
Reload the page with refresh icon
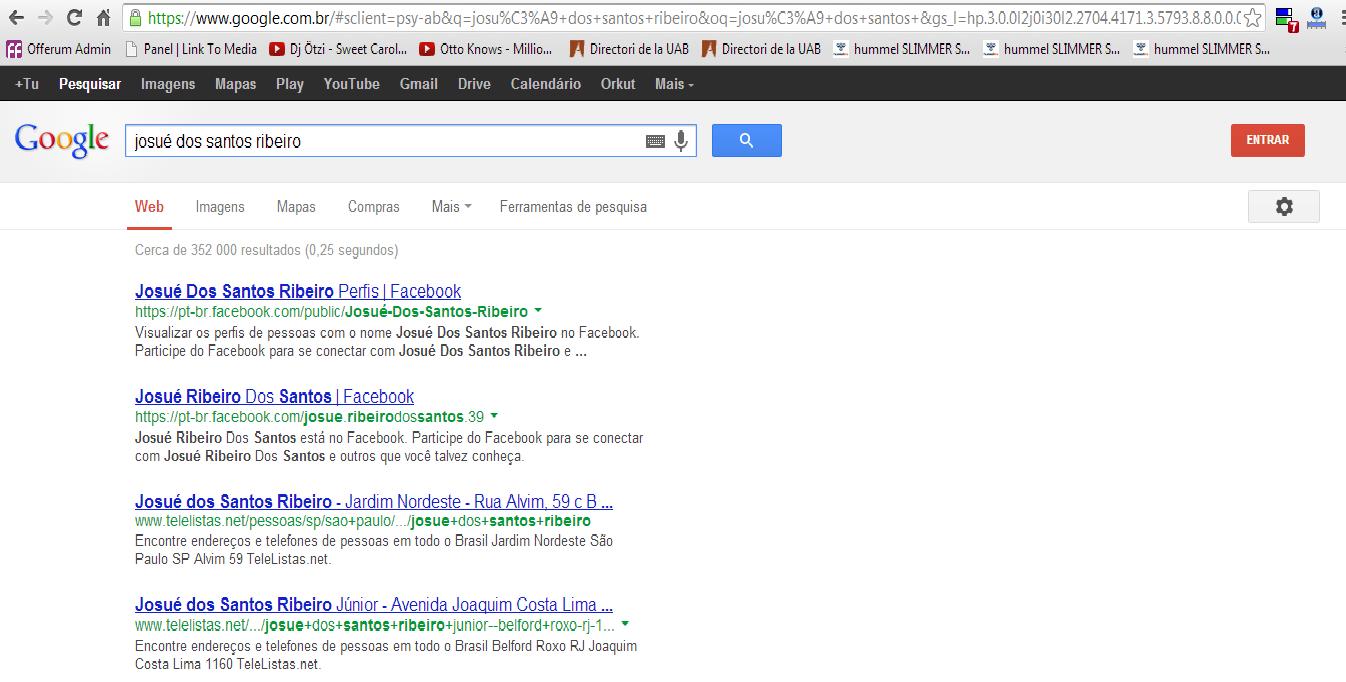(x=74, y=18)
